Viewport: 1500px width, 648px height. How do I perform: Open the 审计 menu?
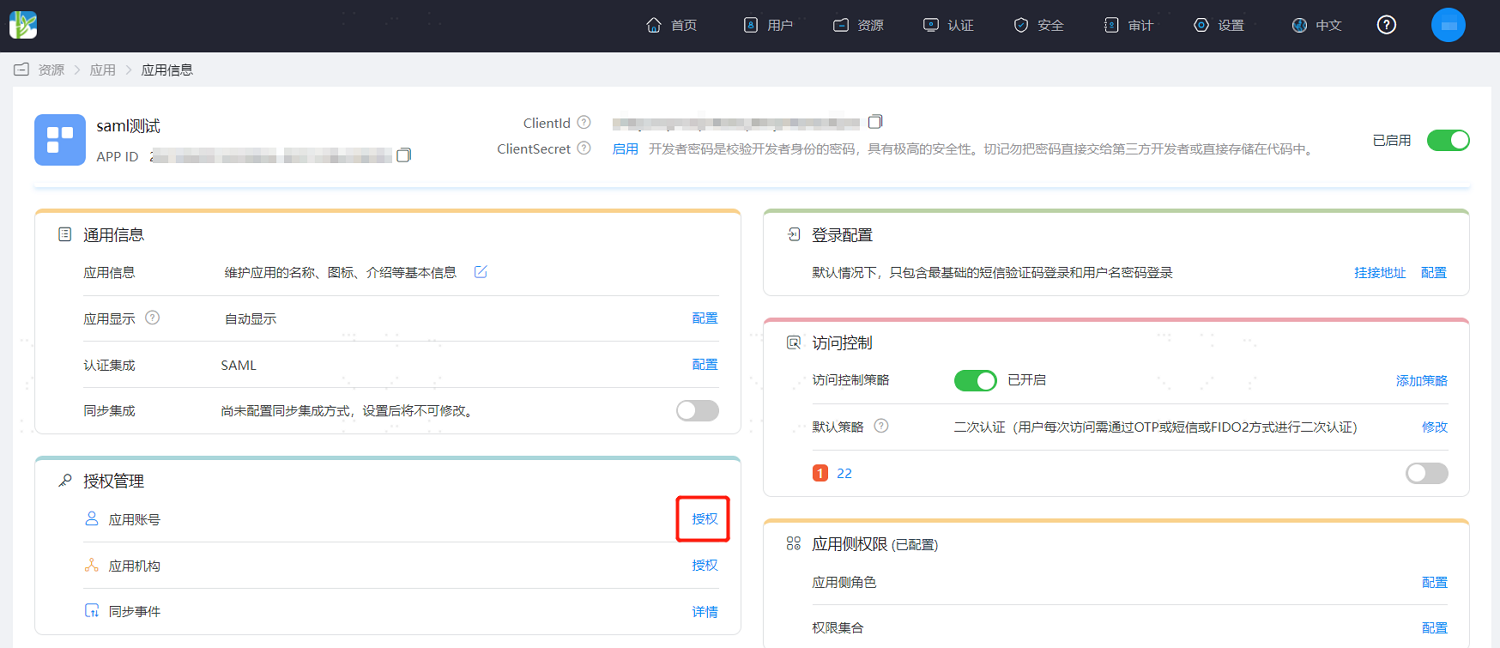[1128, 25]
